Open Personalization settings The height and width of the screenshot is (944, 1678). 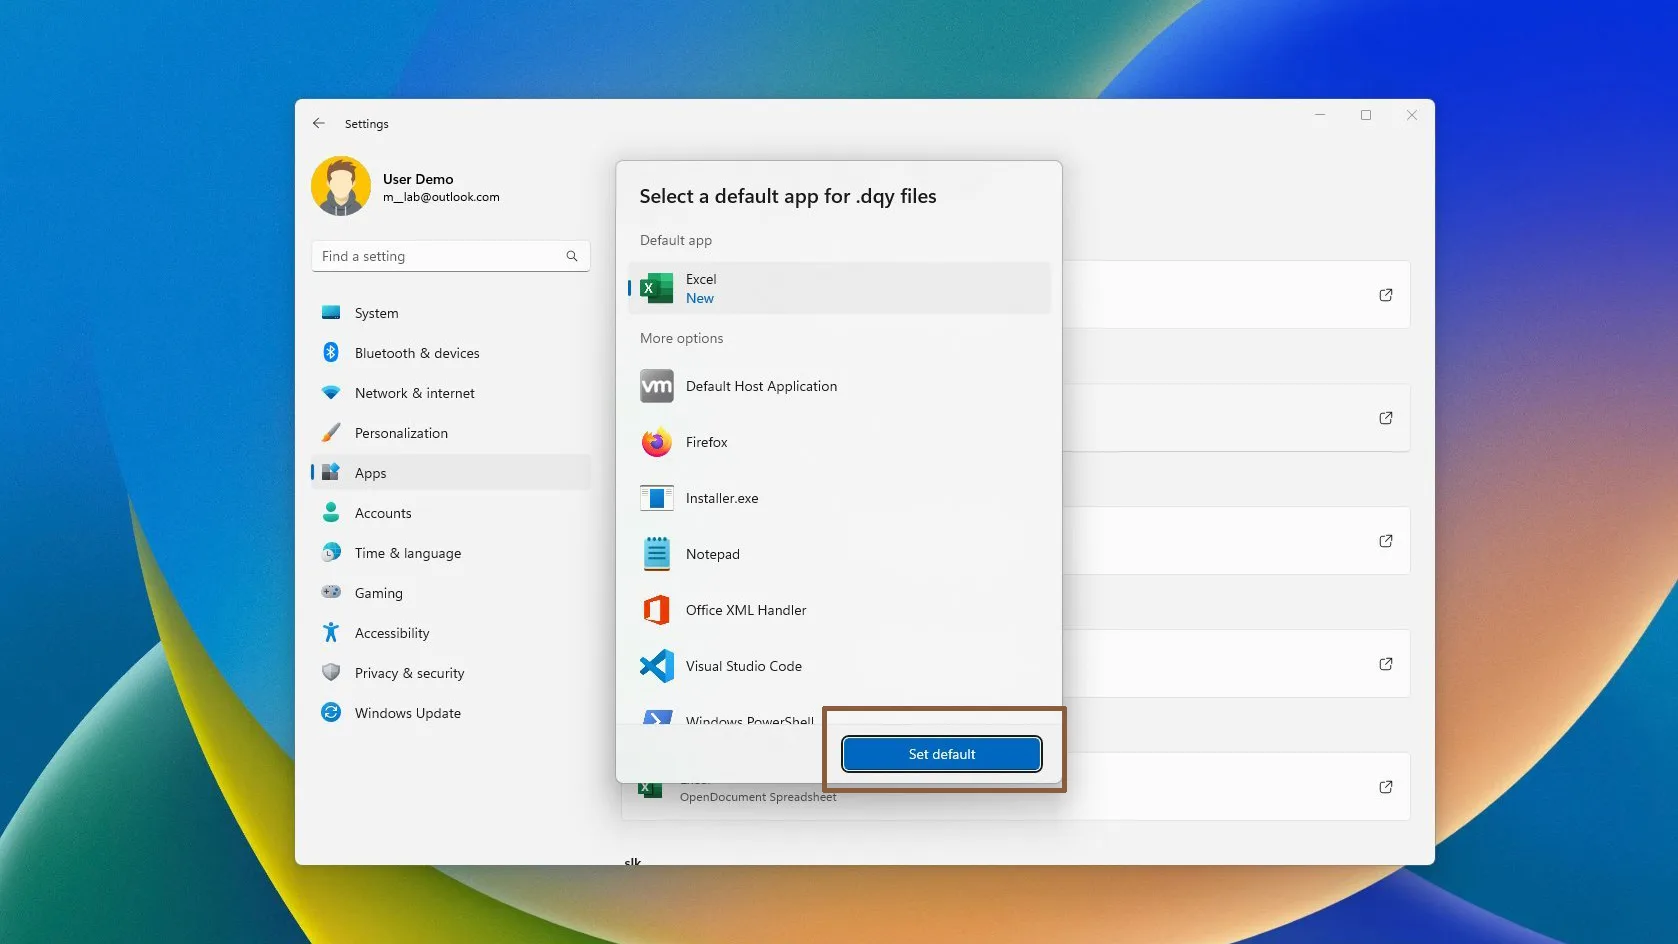(451, 433)
